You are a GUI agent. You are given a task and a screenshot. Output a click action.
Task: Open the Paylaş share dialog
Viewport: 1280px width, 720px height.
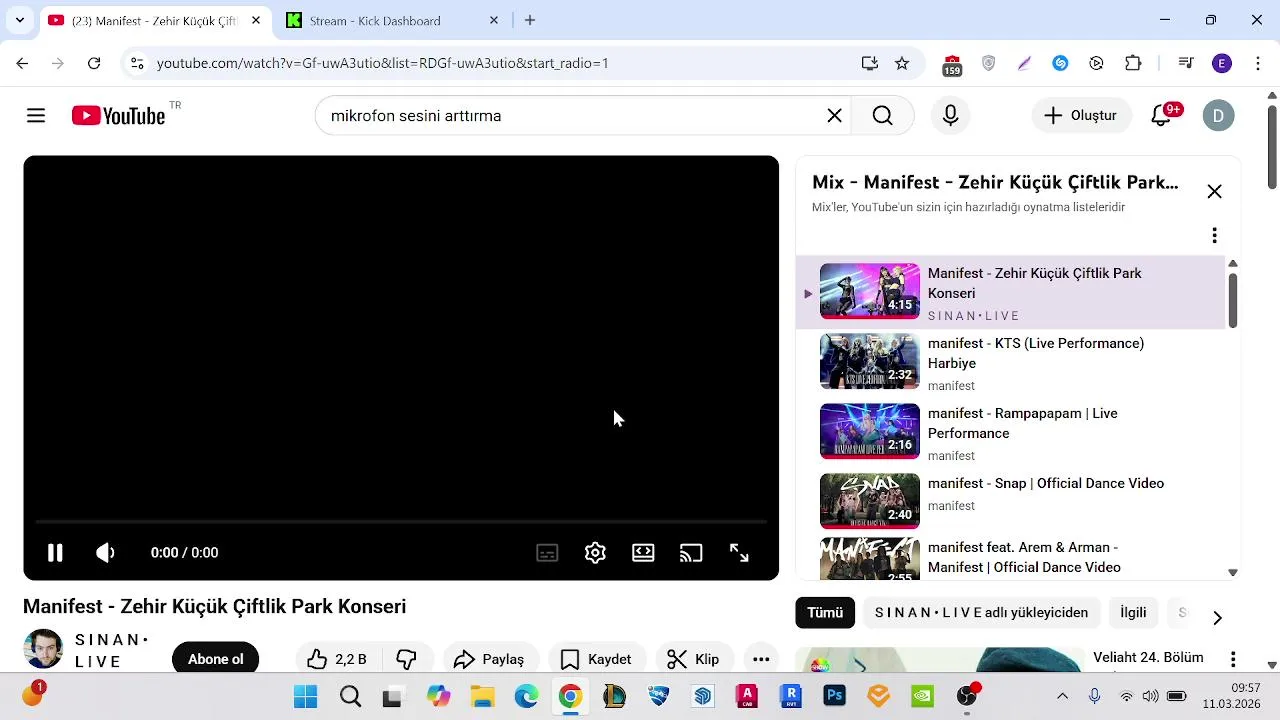[x=489, y=659]
